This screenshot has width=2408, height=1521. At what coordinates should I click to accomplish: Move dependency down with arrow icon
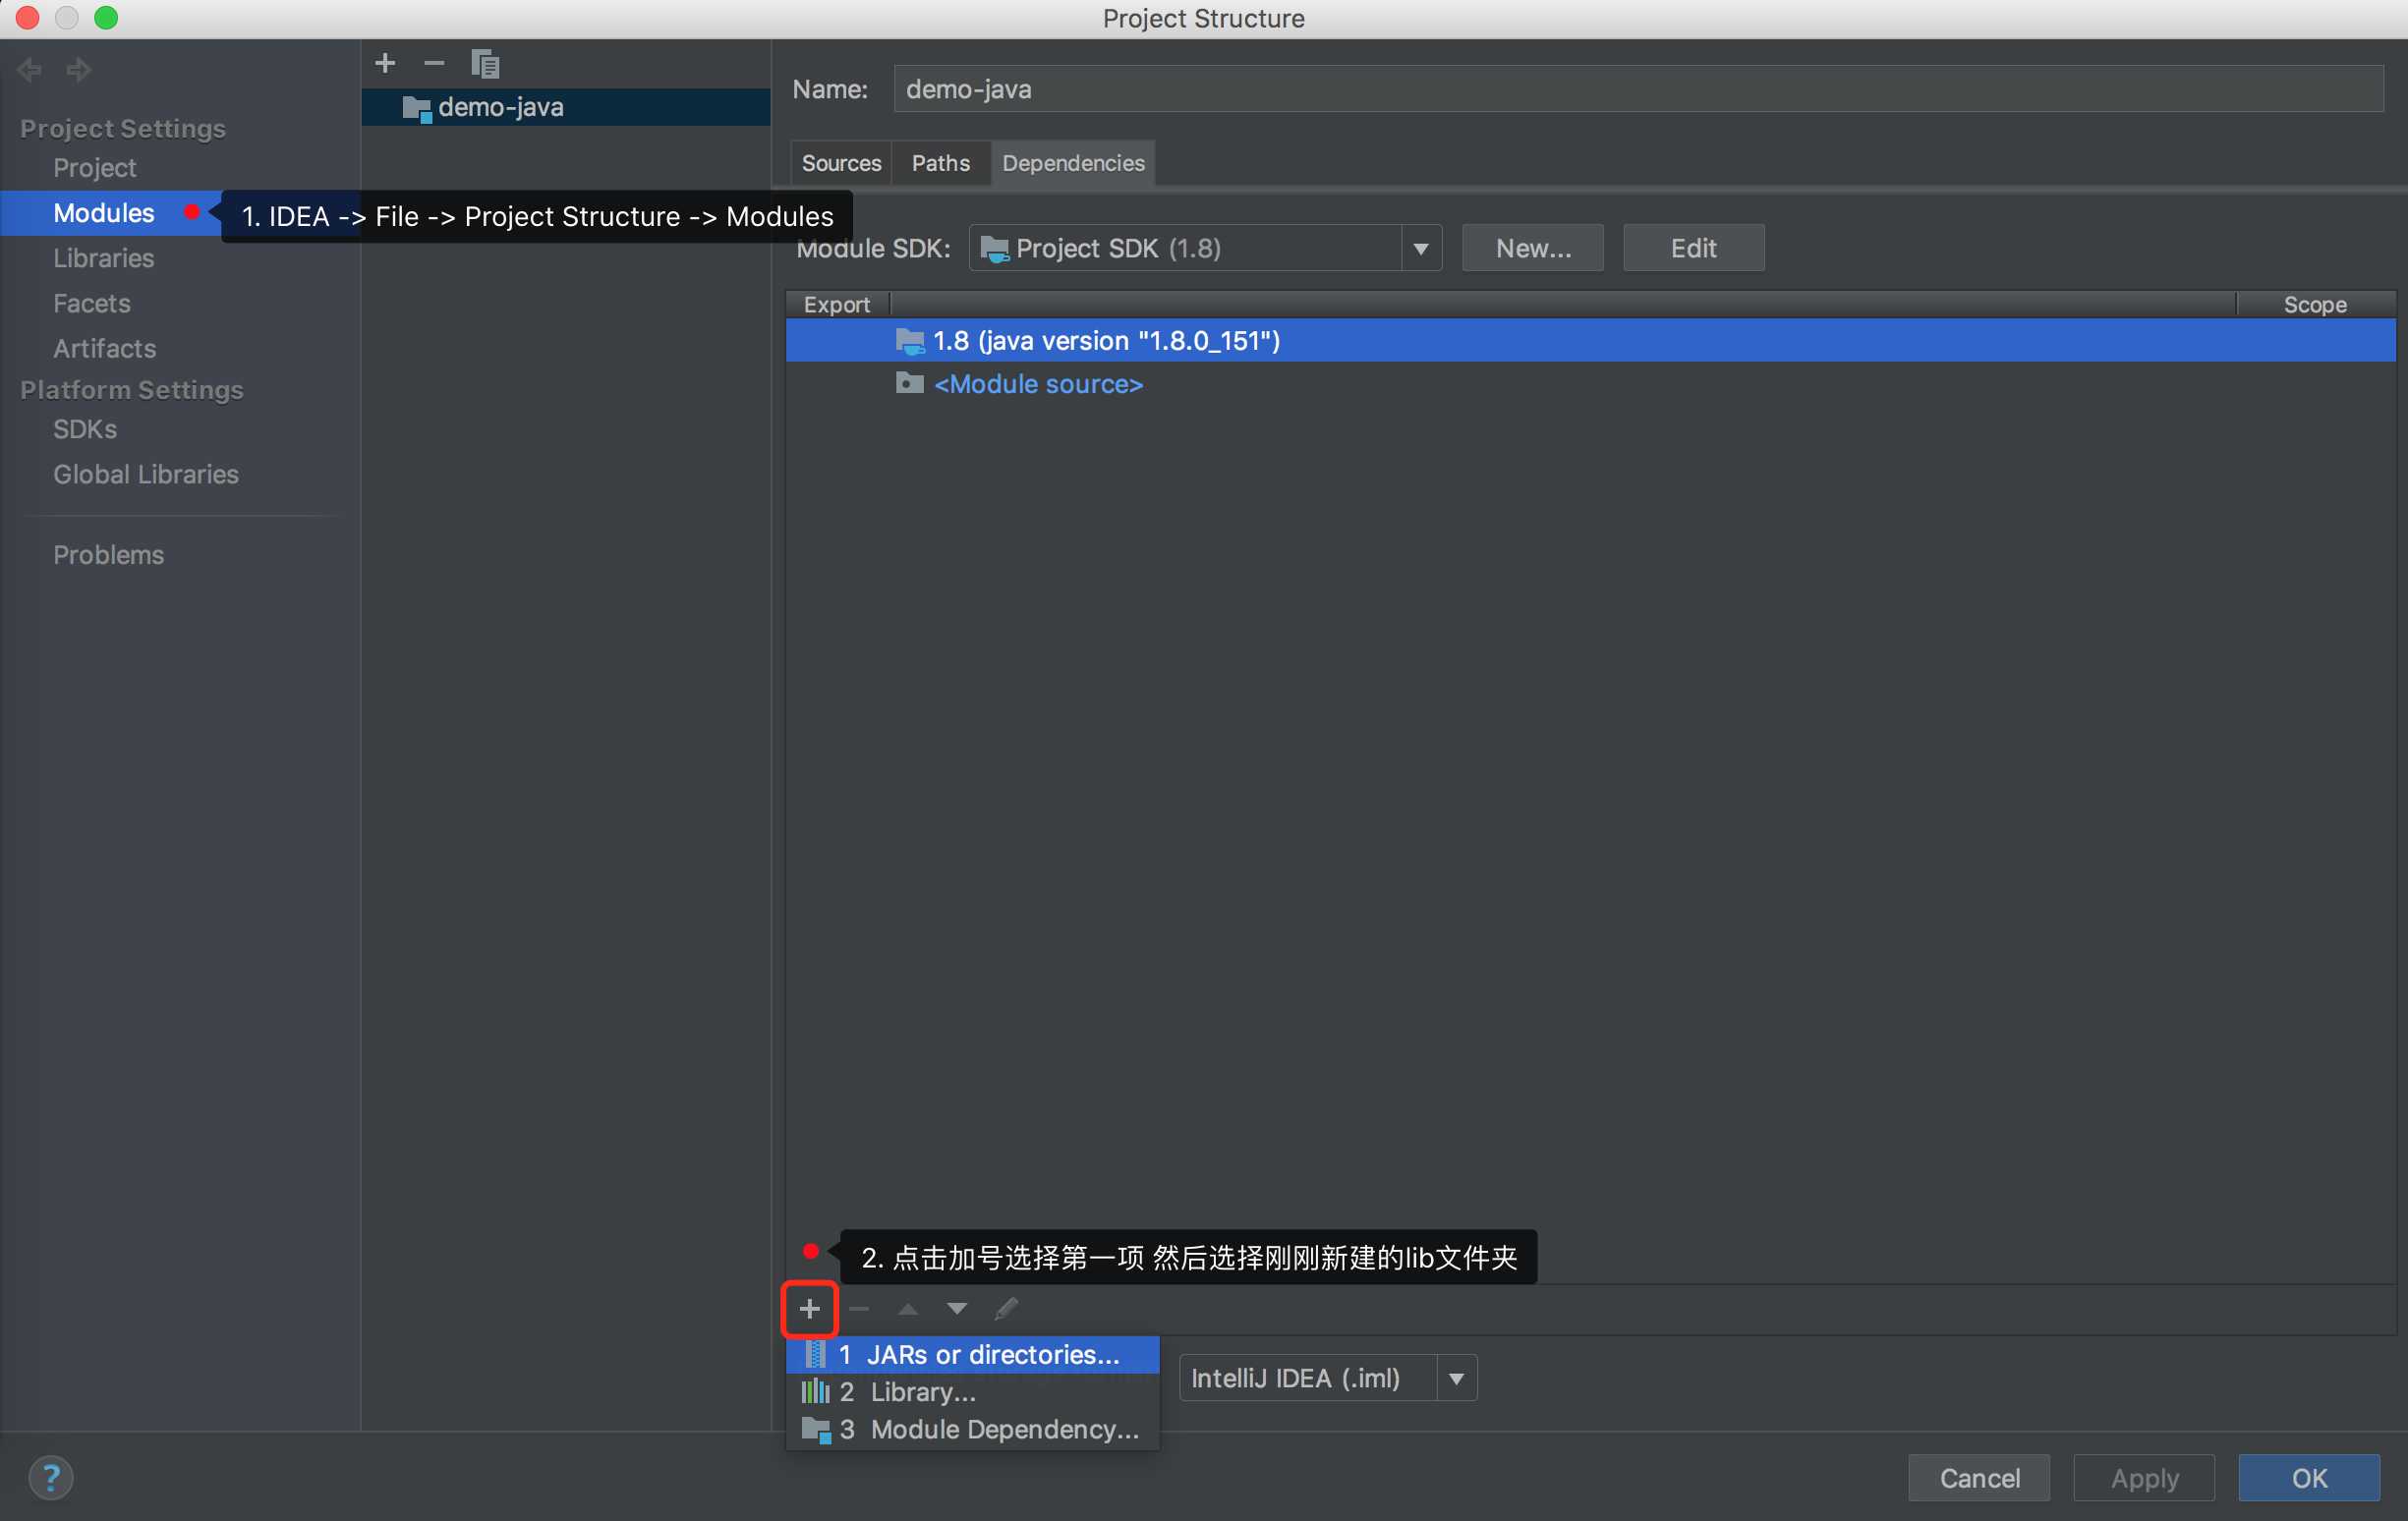tap(957, 1308)
